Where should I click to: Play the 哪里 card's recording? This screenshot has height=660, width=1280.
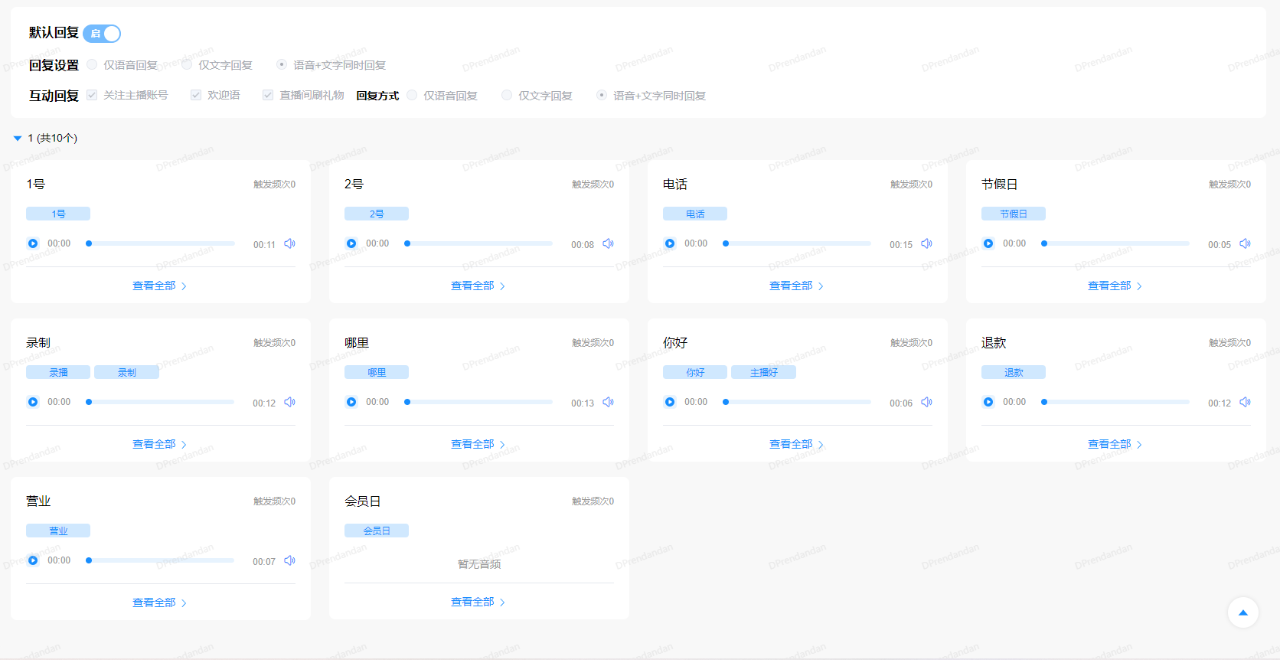351,402
